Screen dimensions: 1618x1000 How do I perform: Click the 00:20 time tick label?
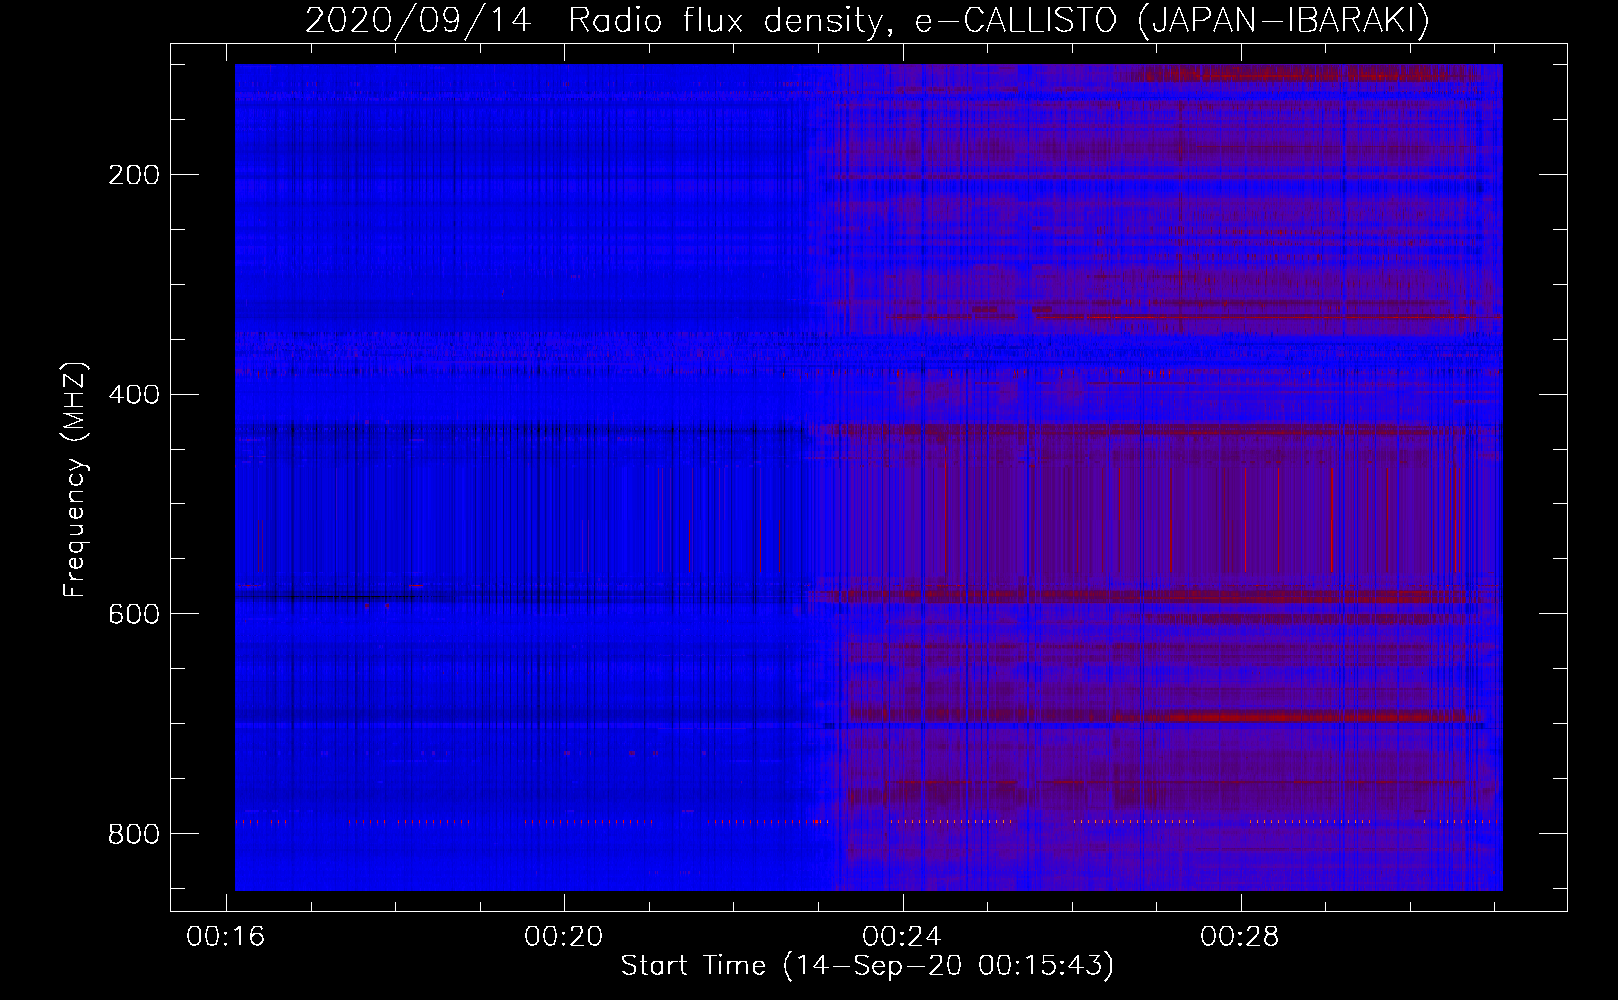[564, 937]
